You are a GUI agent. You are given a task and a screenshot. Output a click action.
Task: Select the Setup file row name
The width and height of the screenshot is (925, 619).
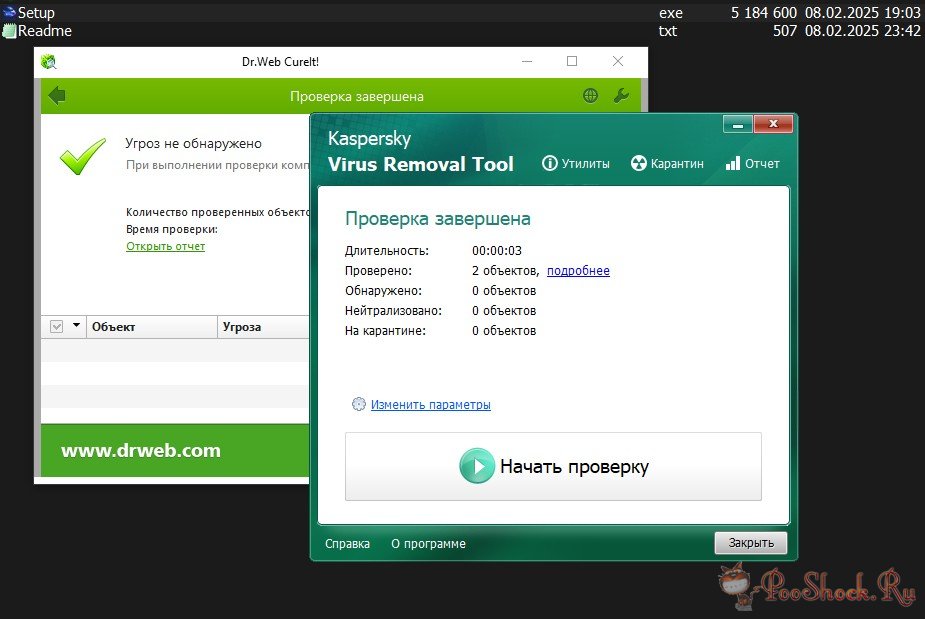tap(36, 12)
